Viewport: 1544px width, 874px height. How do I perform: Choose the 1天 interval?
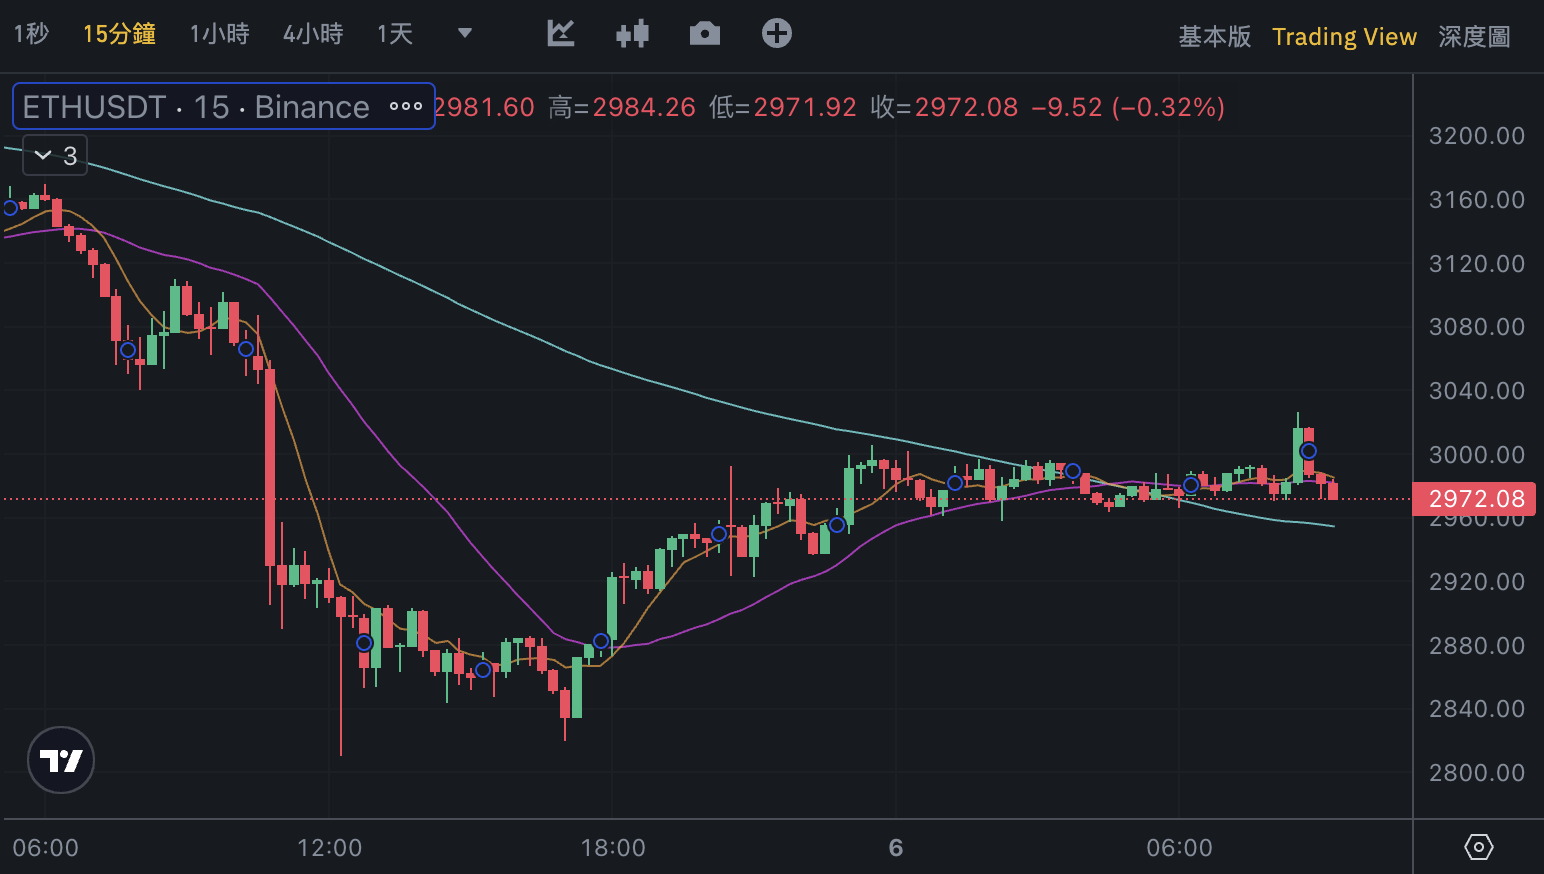click(x=394, y=34)
